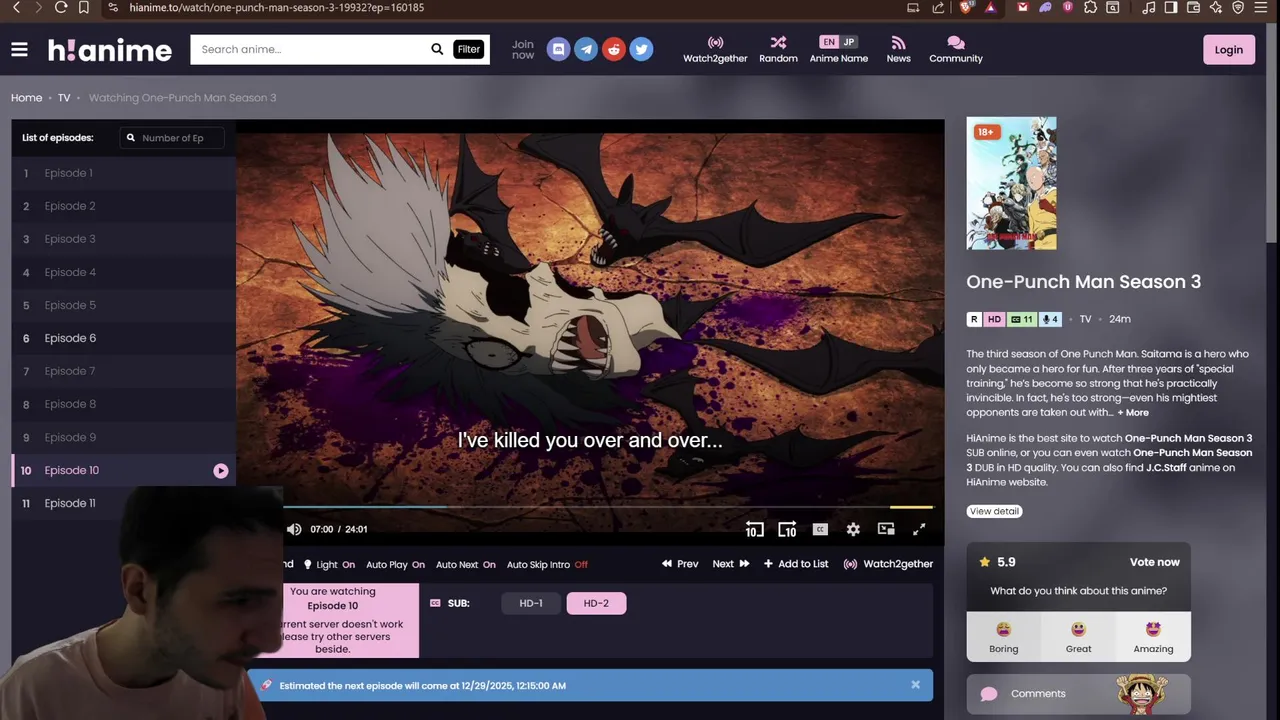1280x720 pixels.
Task: Expand description with + More
Action: point(1133,412)
